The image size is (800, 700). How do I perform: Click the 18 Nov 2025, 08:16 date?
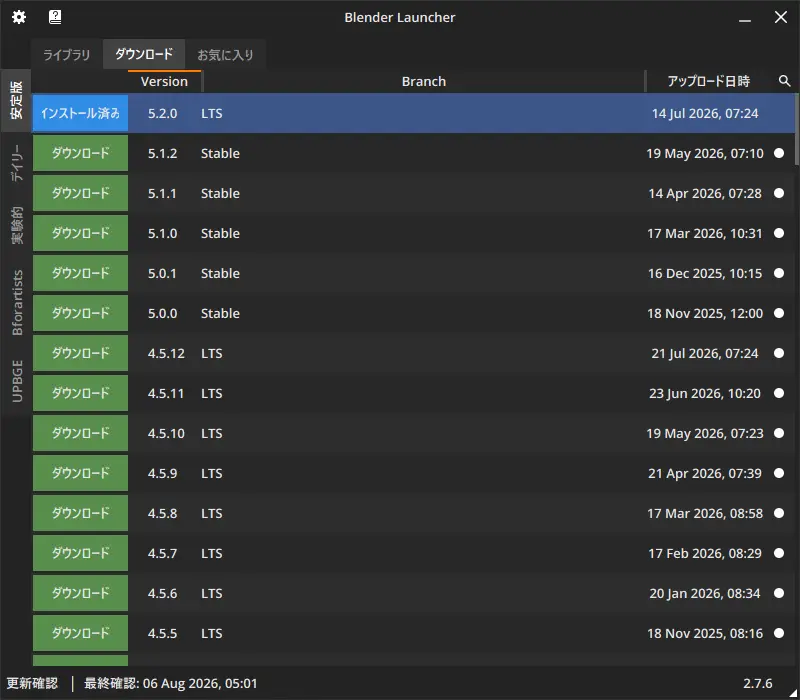click(x=705, y=633)
